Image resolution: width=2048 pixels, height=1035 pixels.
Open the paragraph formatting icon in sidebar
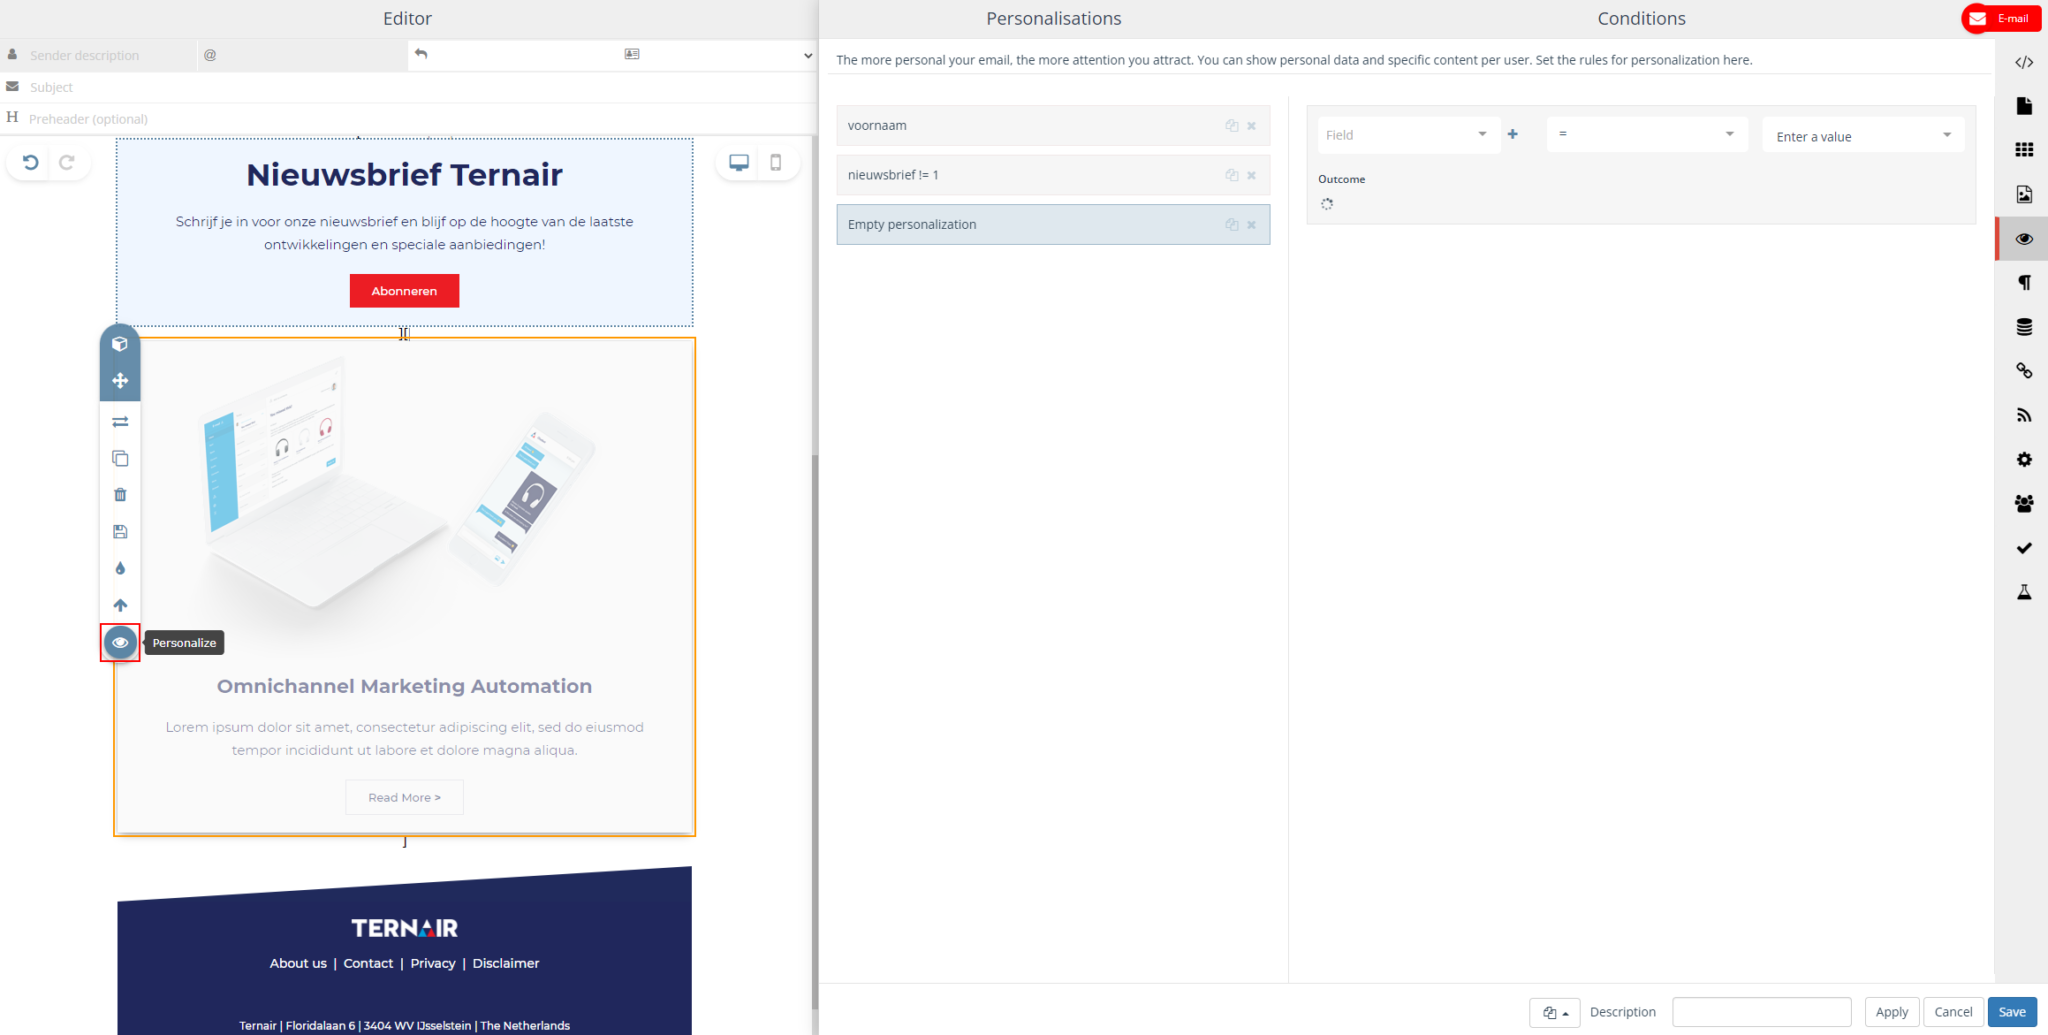tap(2024, 283)
